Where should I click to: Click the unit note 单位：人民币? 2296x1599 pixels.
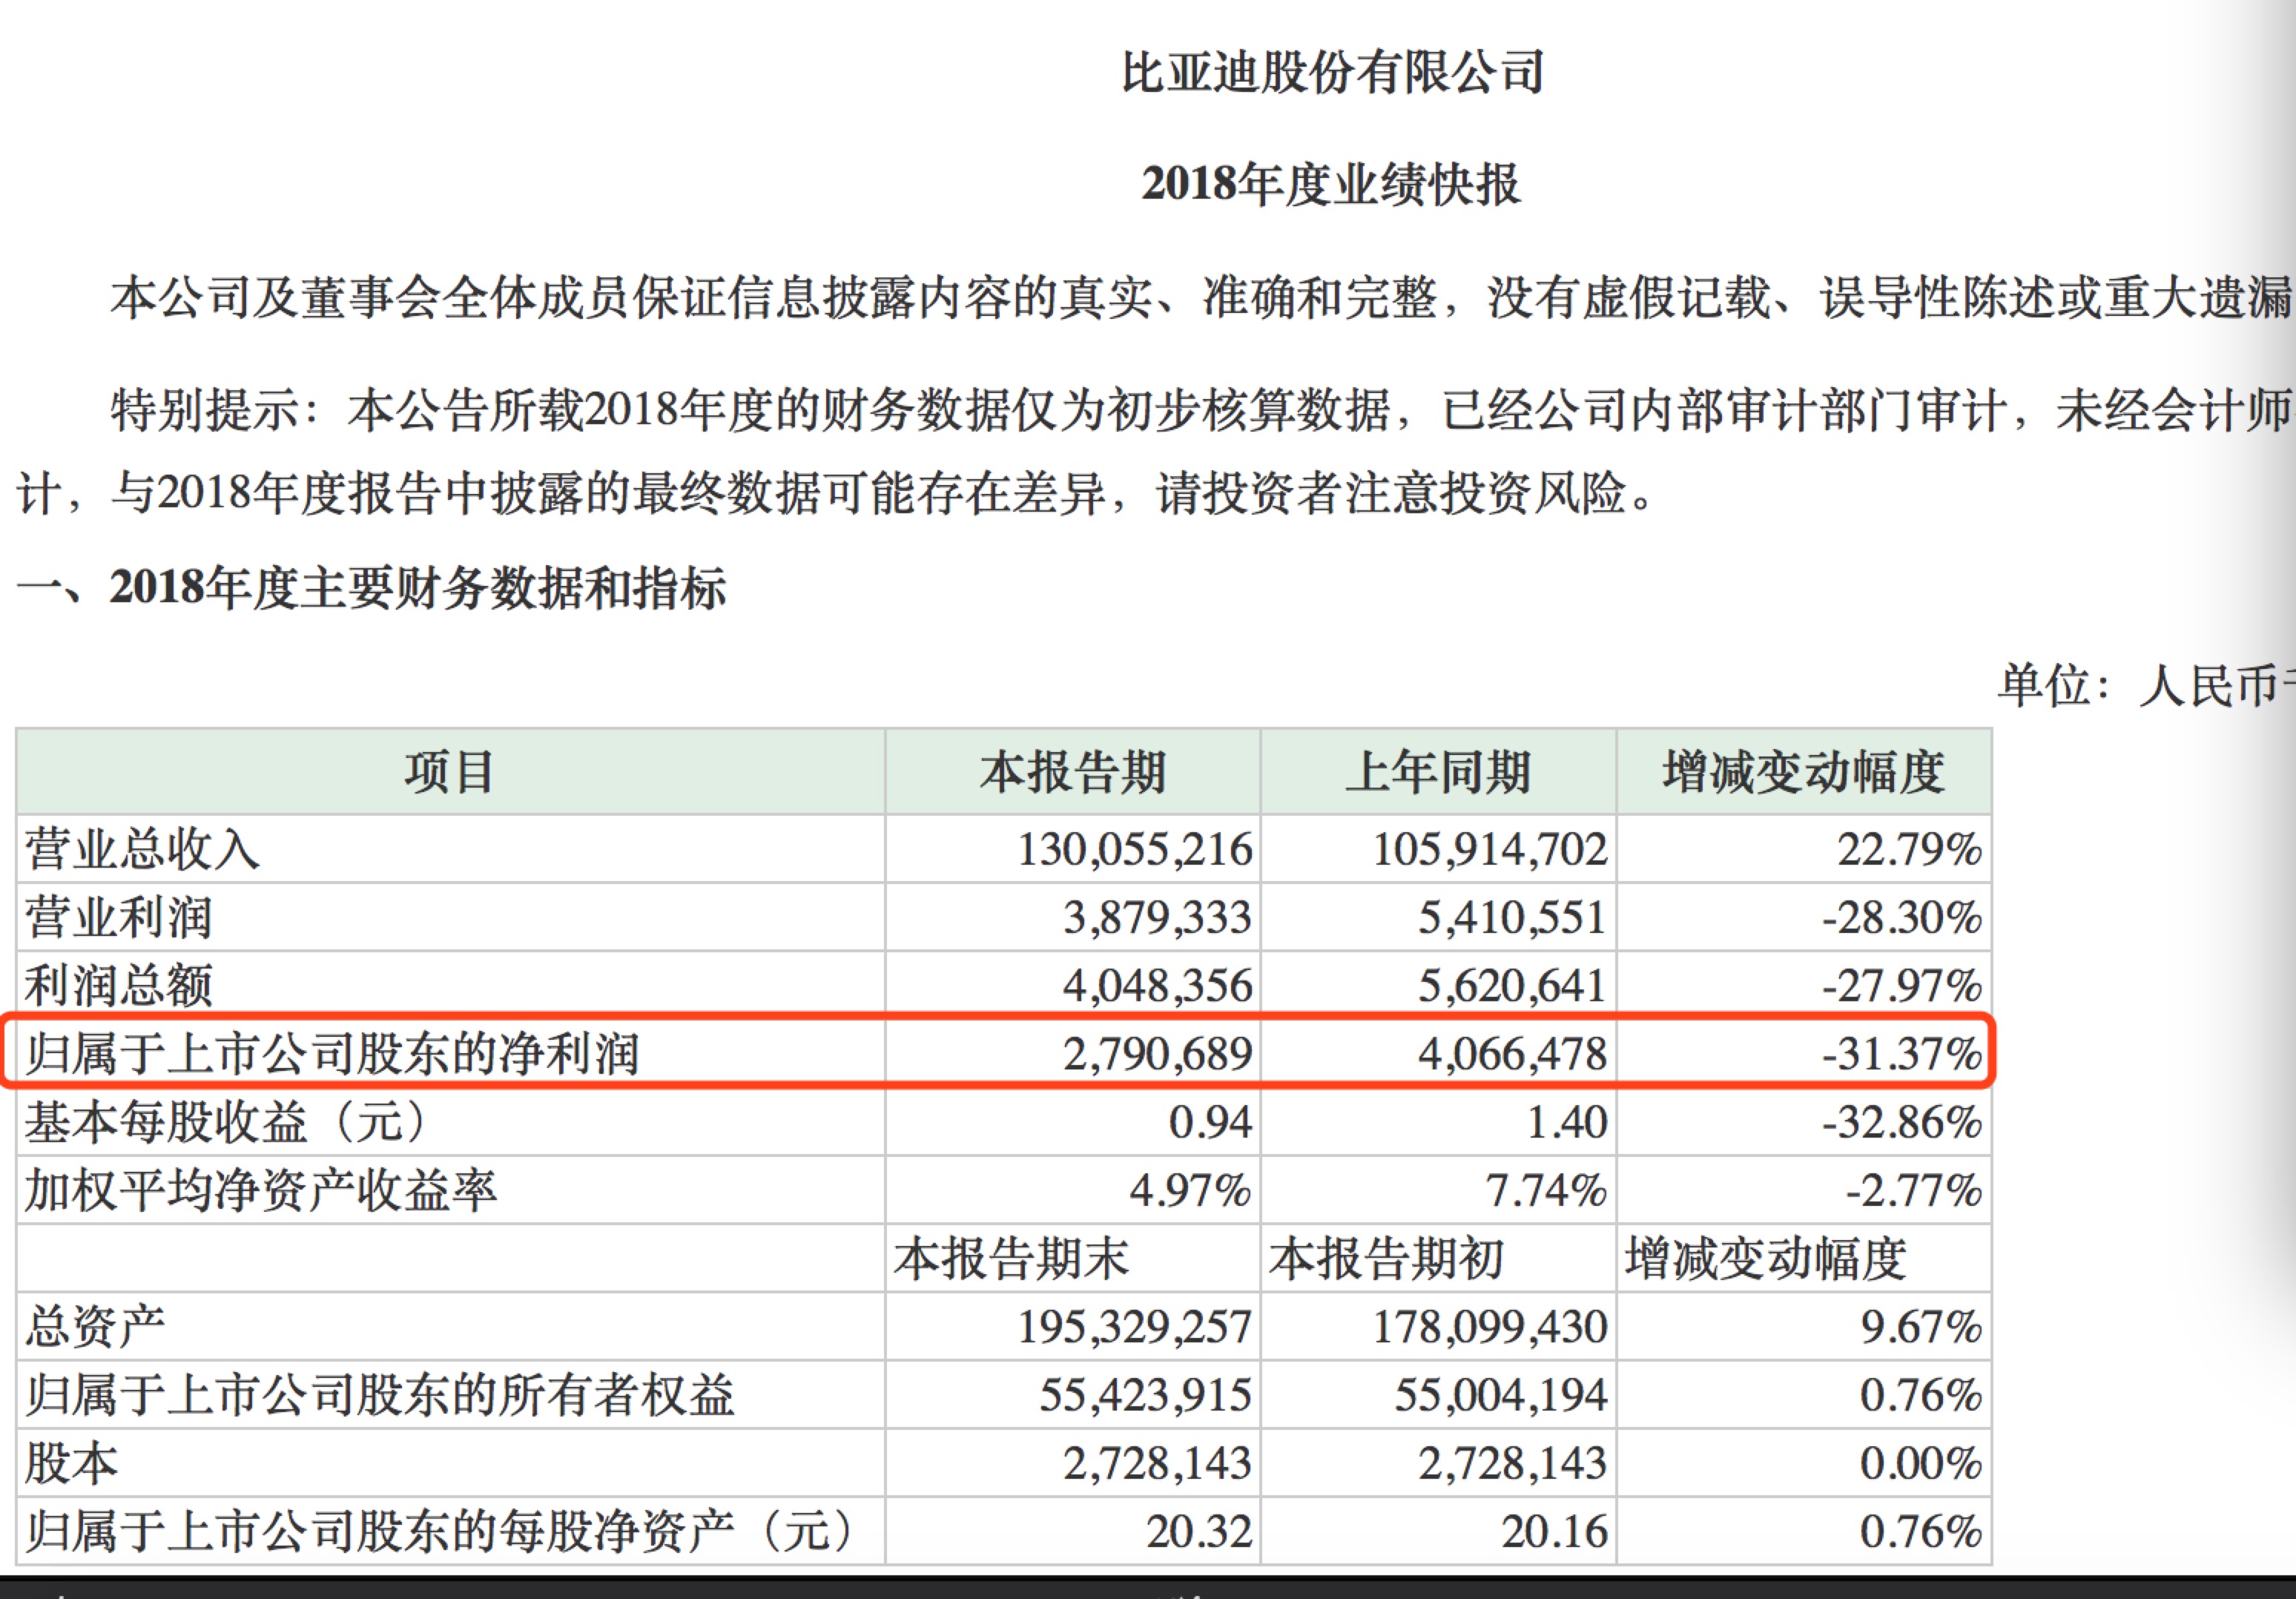[x=2146, y=686]
